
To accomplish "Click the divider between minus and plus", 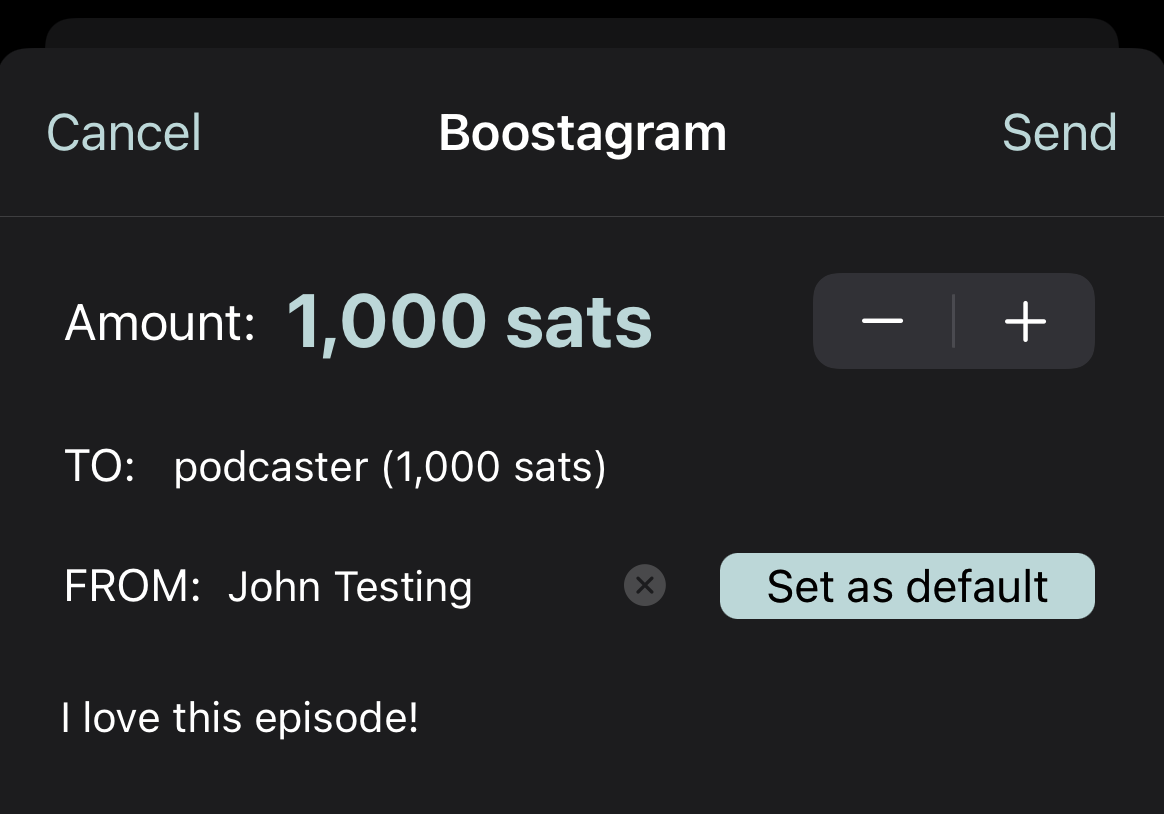I will [x=953, y=321].
